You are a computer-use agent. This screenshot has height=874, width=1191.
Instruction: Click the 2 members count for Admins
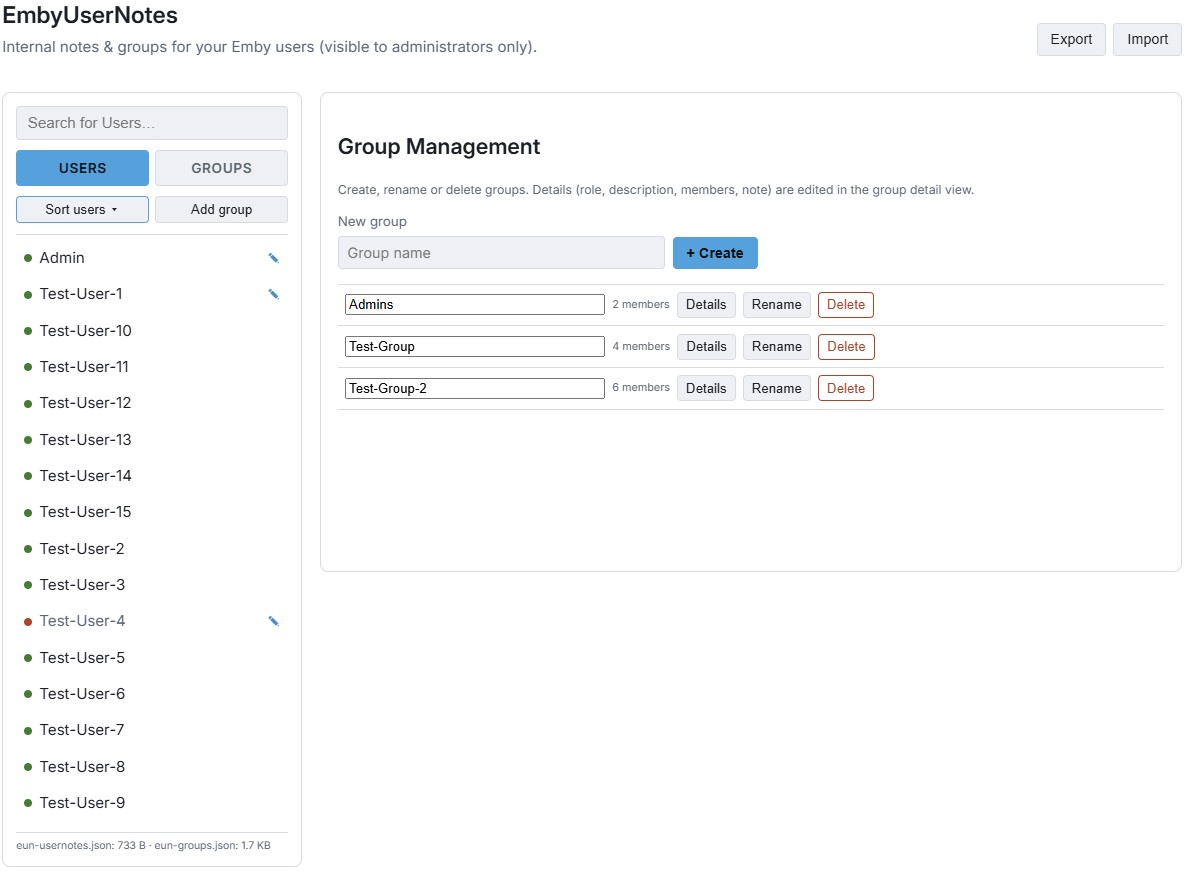641,304
